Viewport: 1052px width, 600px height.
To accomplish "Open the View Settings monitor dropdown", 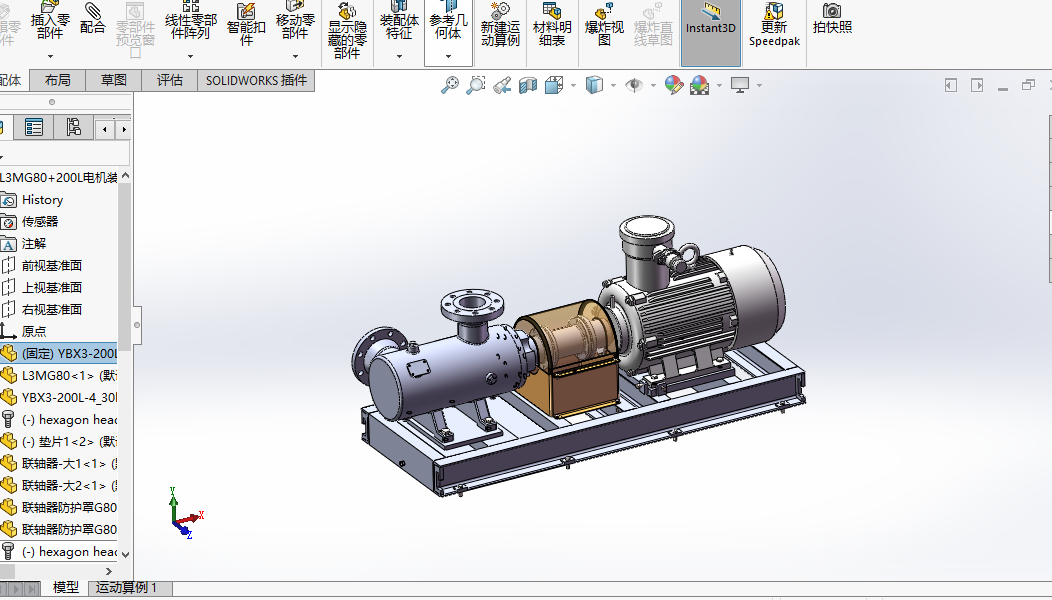I will point(759,86).
